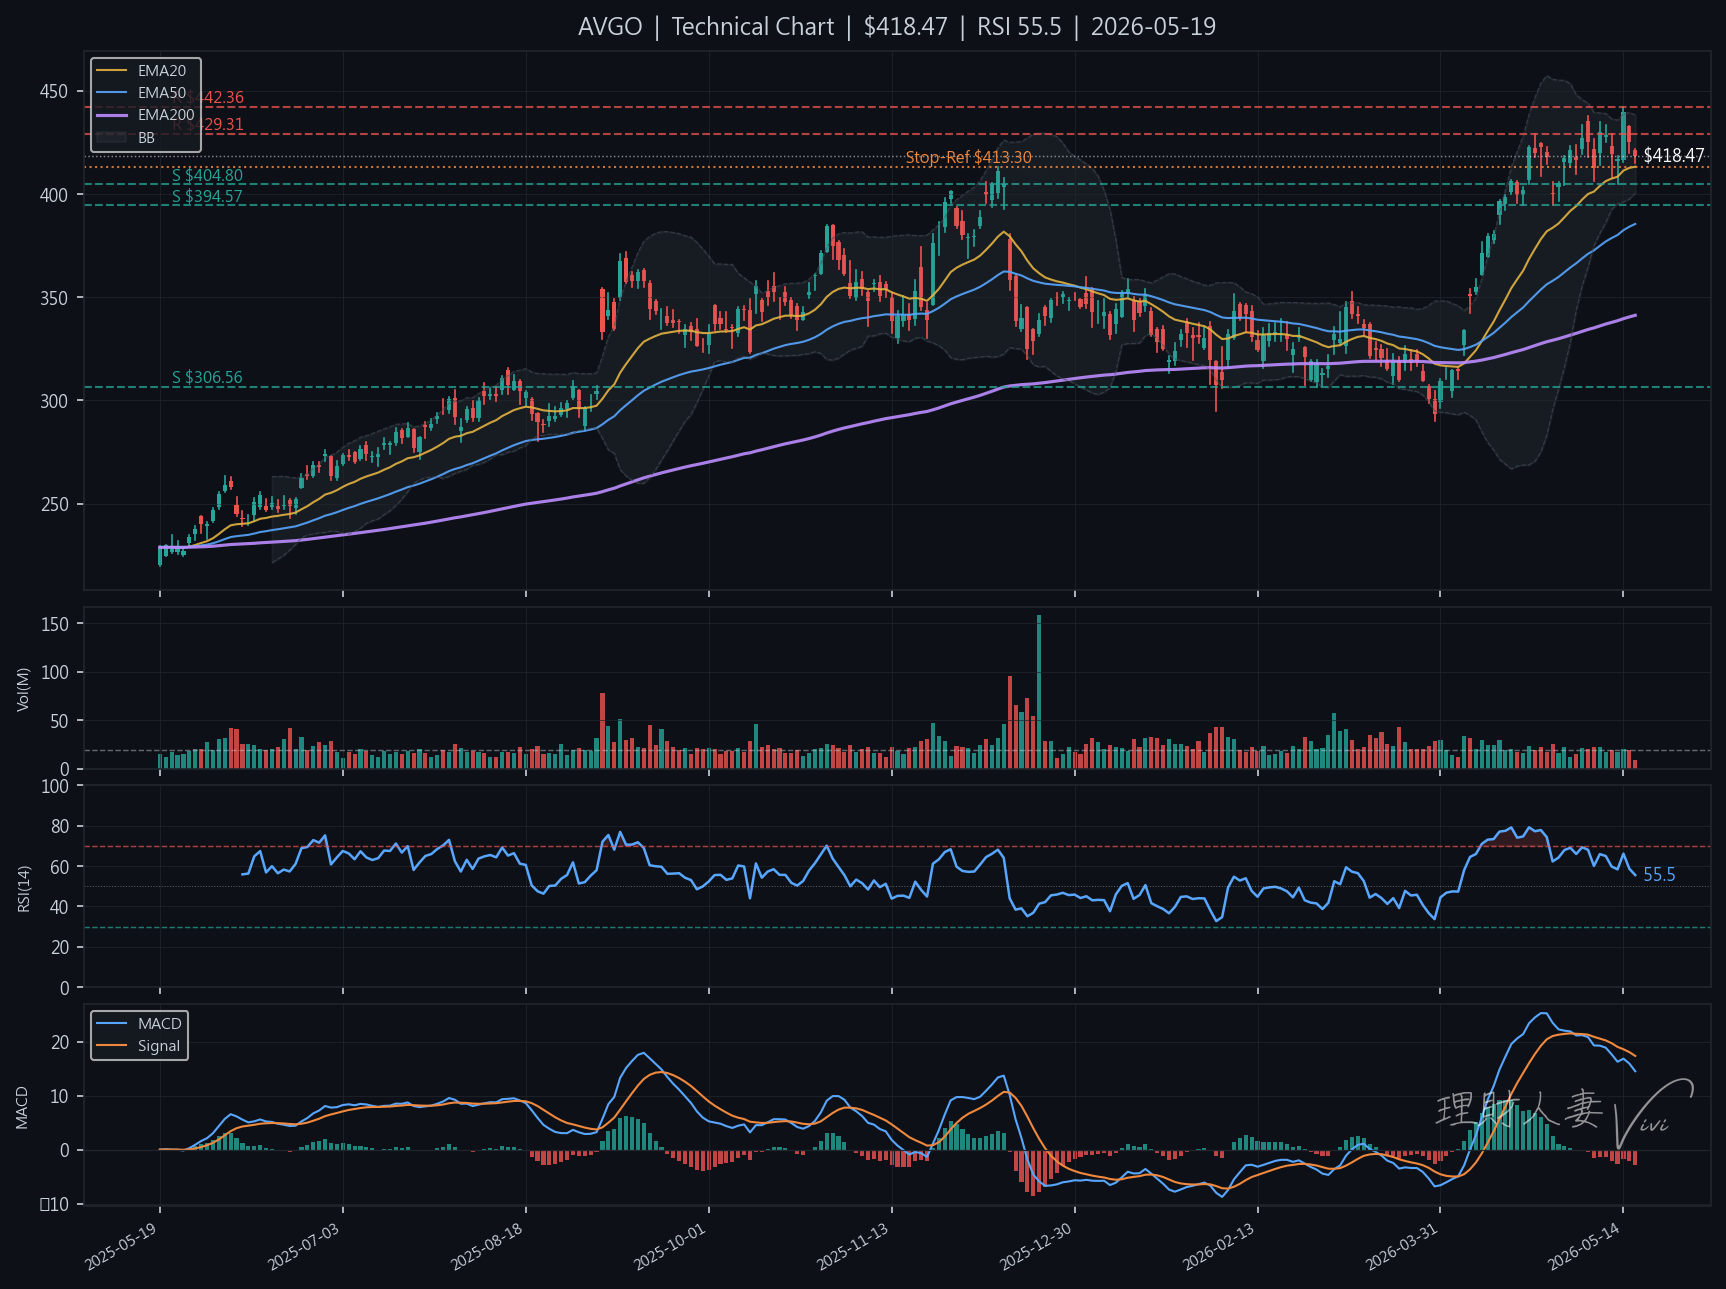Click the 0 tick on the volume axis
1726x1289 pixels.
[x=65, y=770]
